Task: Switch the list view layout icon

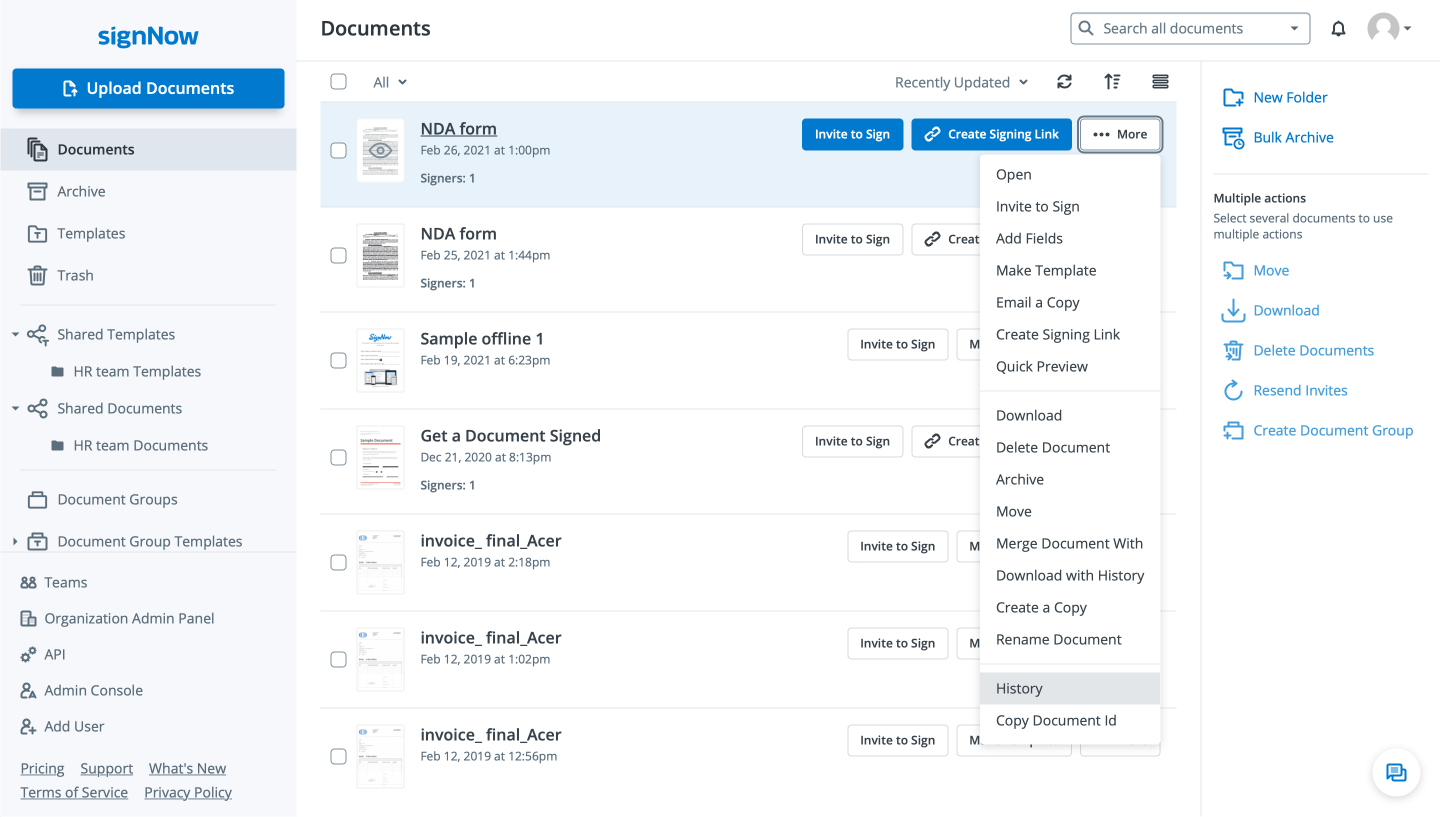Action: tap(1160, 82)
